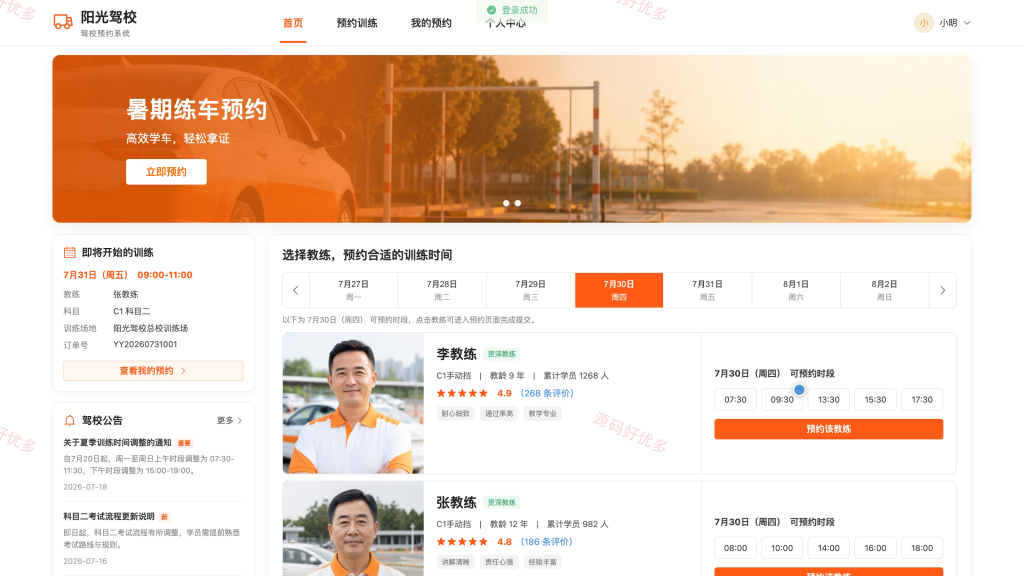1024x576 pixels.
Task: Click the 资深教练 badge next to 李教练
Action: coord(502,354)
